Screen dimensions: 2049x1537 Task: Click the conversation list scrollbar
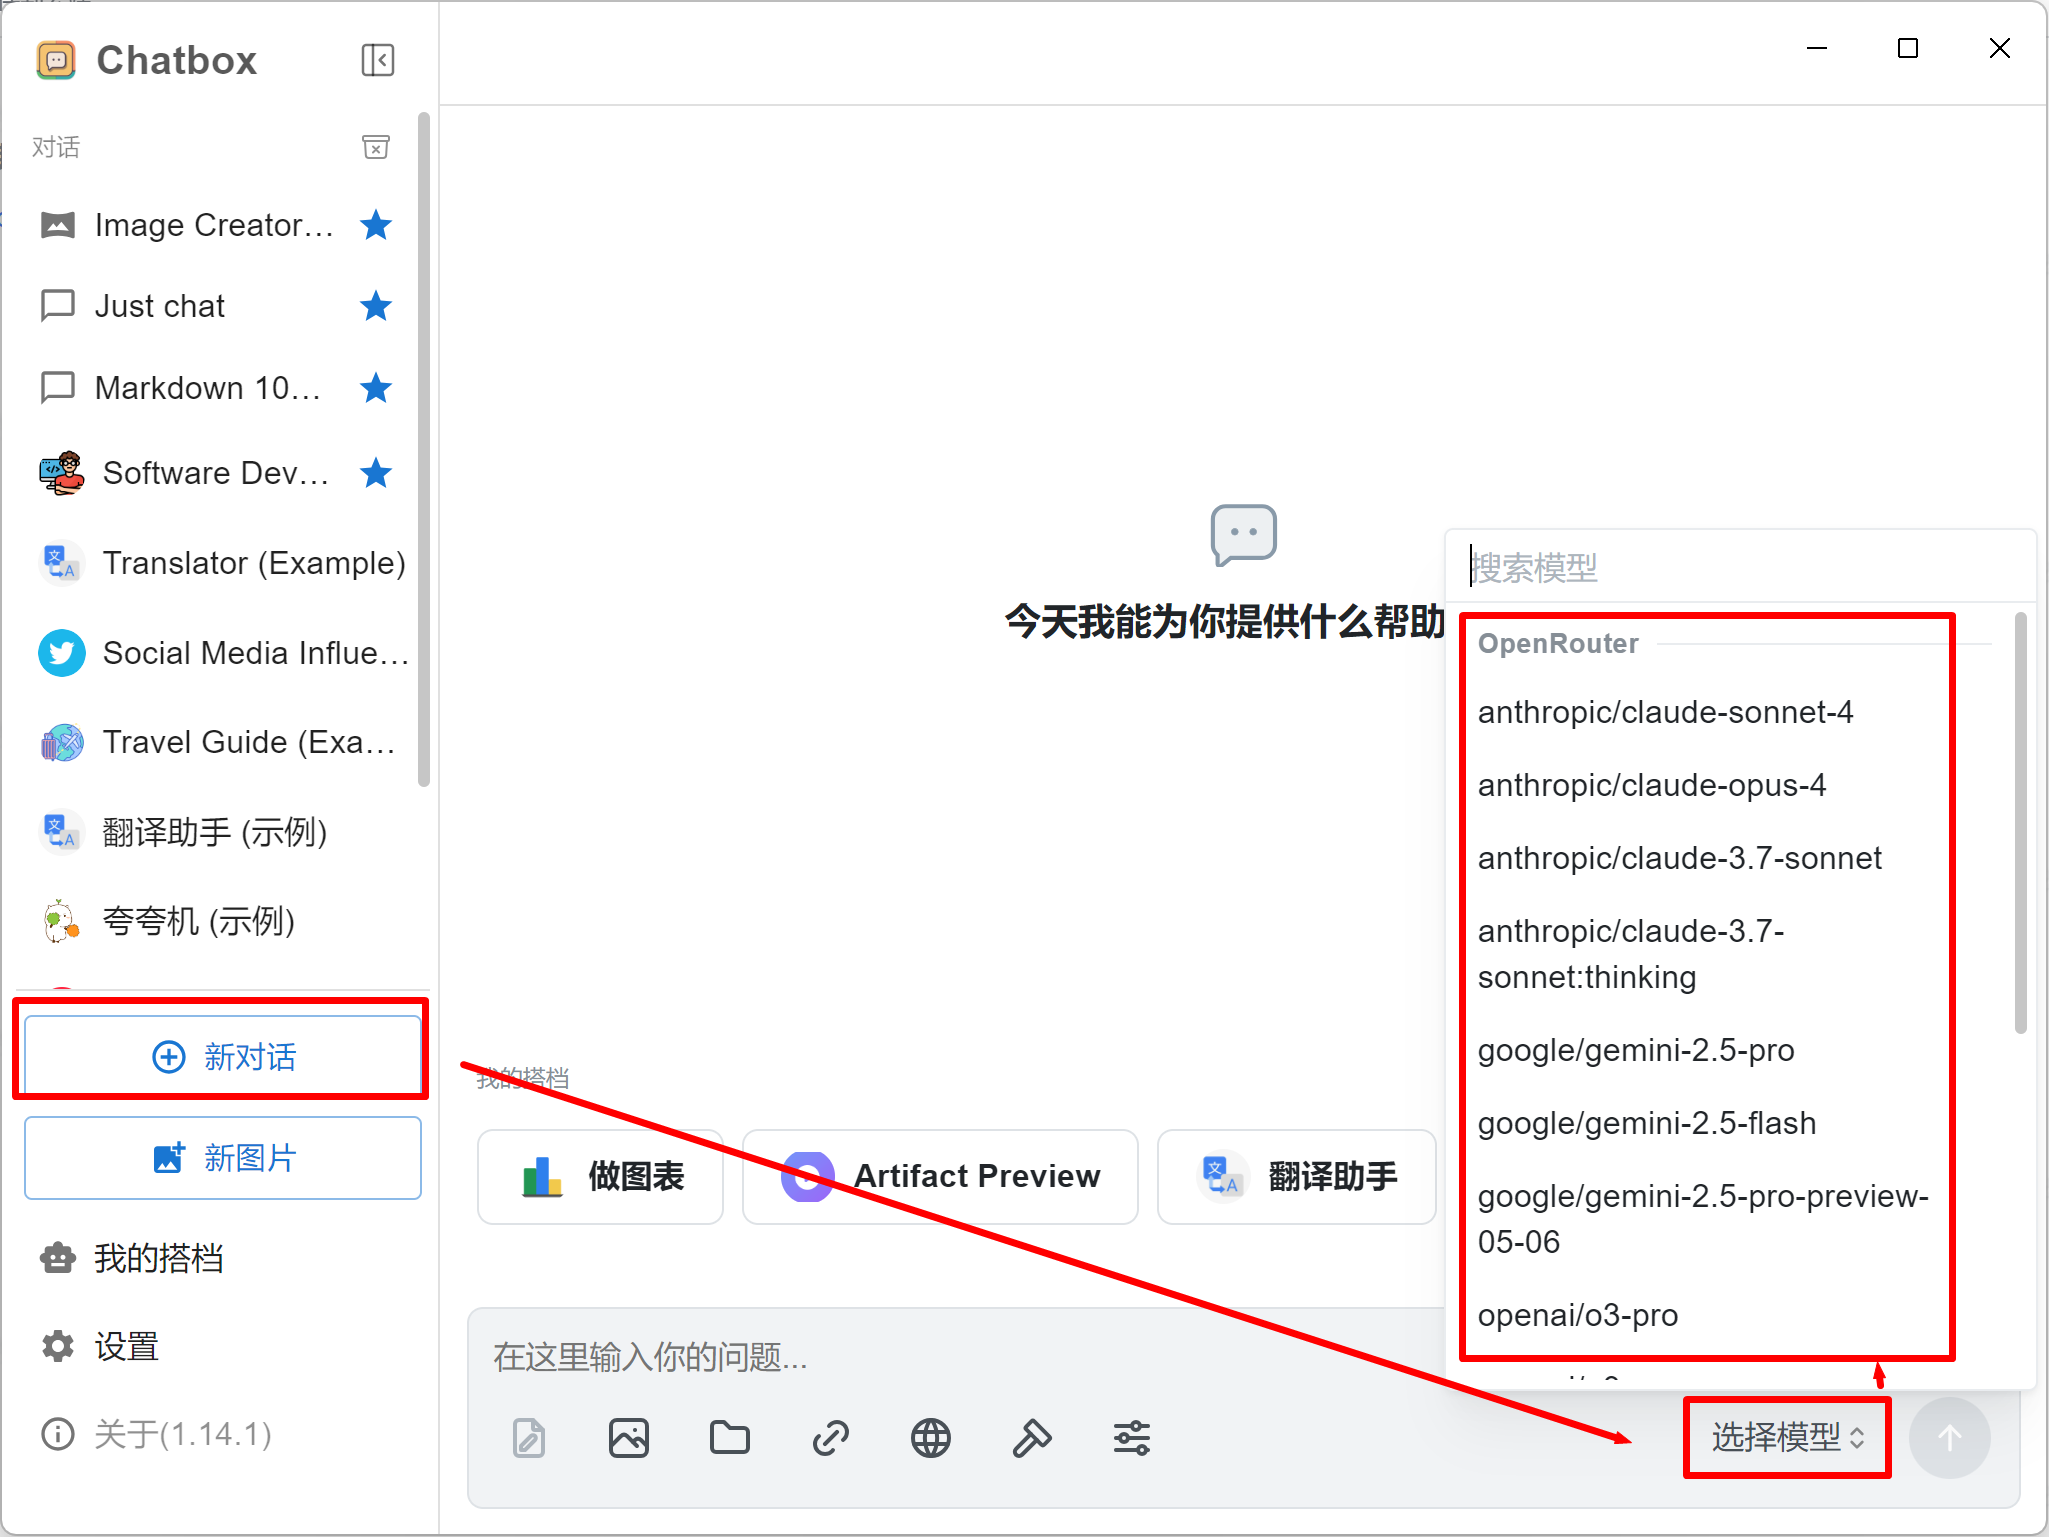pos(424,450)
